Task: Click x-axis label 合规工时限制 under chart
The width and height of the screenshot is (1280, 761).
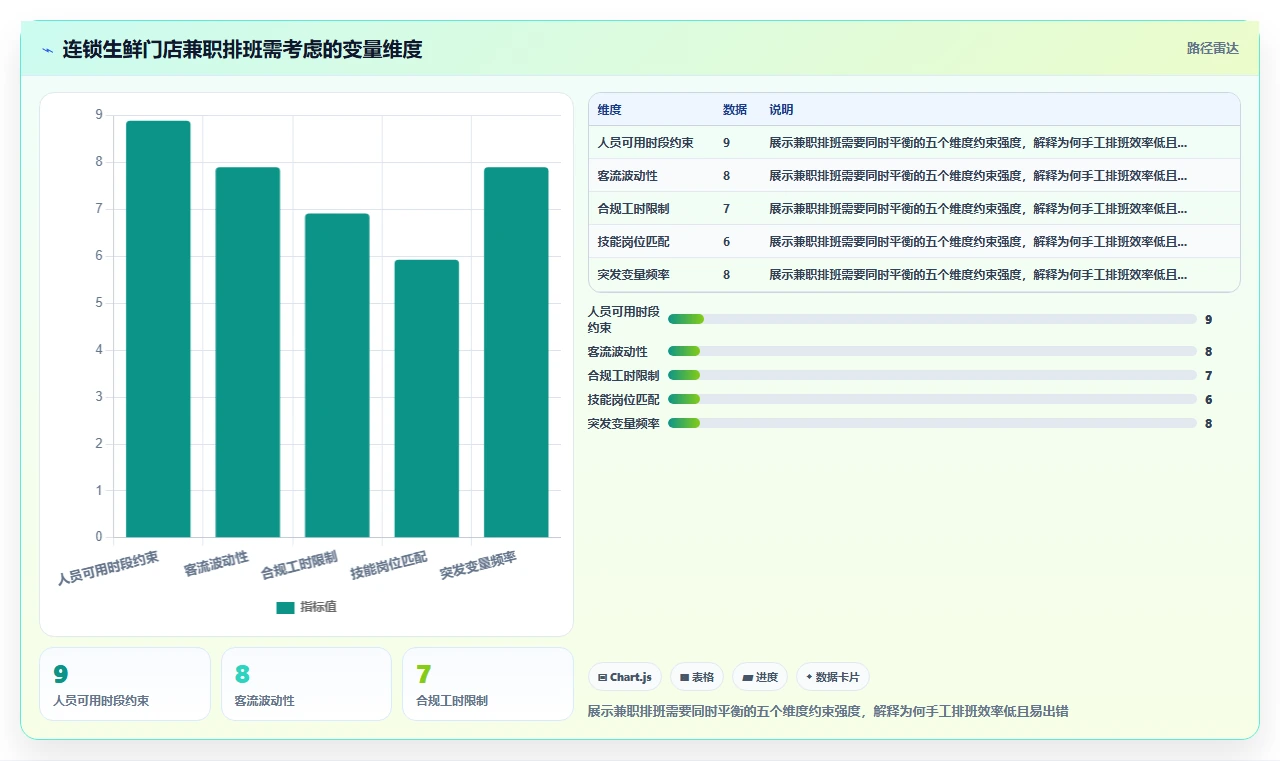Action: (299, 565)
